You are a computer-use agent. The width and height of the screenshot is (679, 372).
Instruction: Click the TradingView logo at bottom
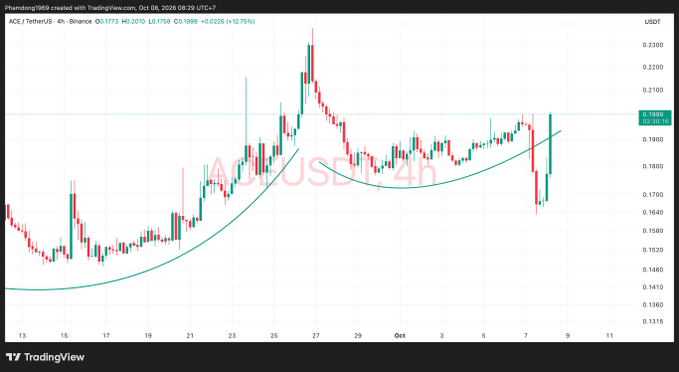pyautogui.click(x=45, y=357)
